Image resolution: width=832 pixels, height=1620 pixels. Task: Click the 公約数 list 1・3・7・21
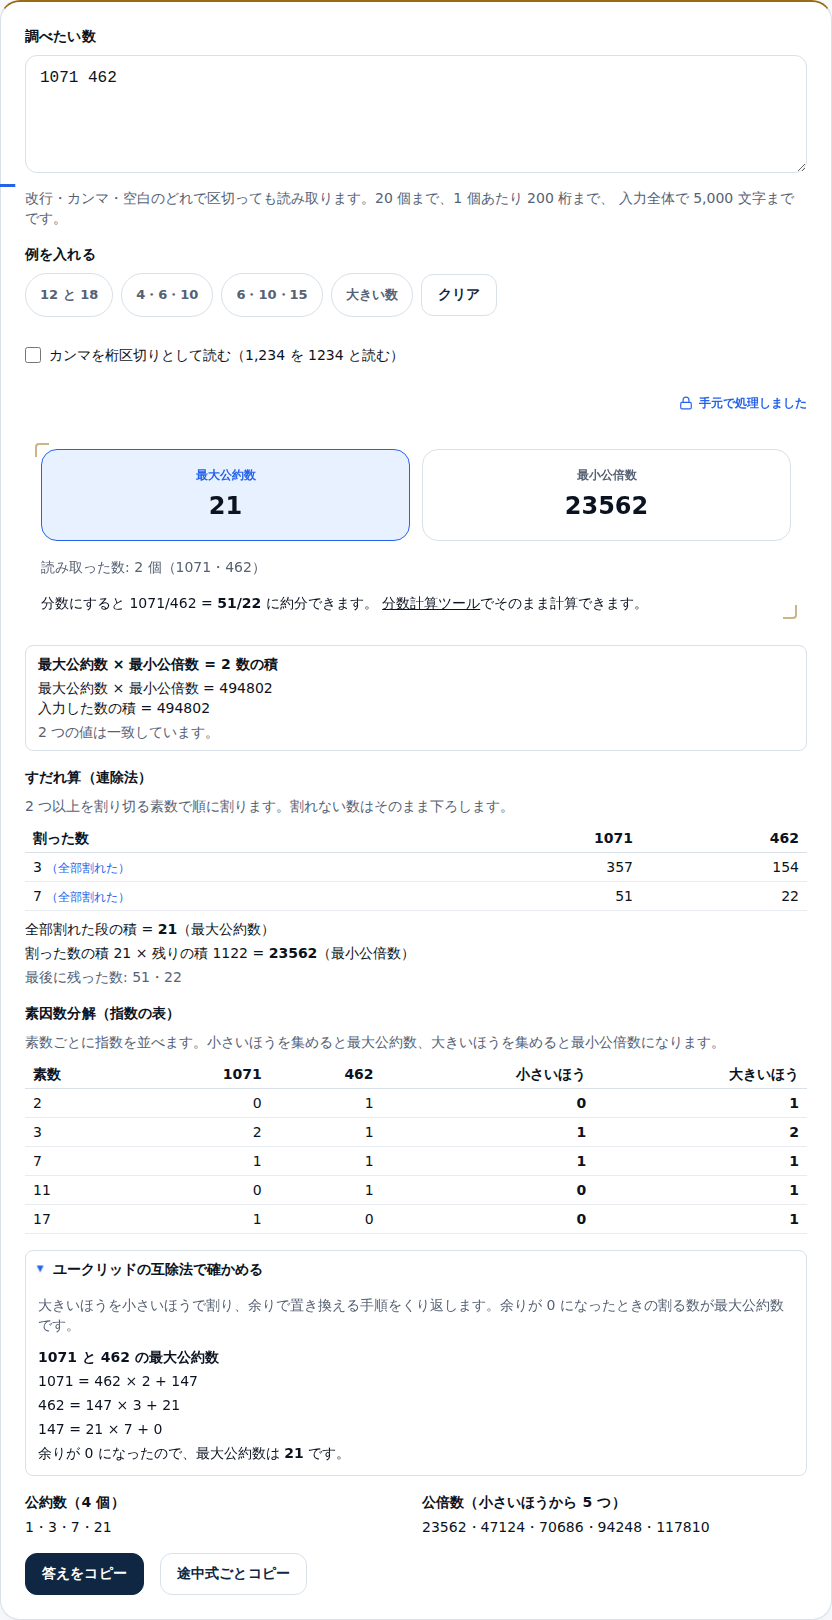tap(68, 1528)
